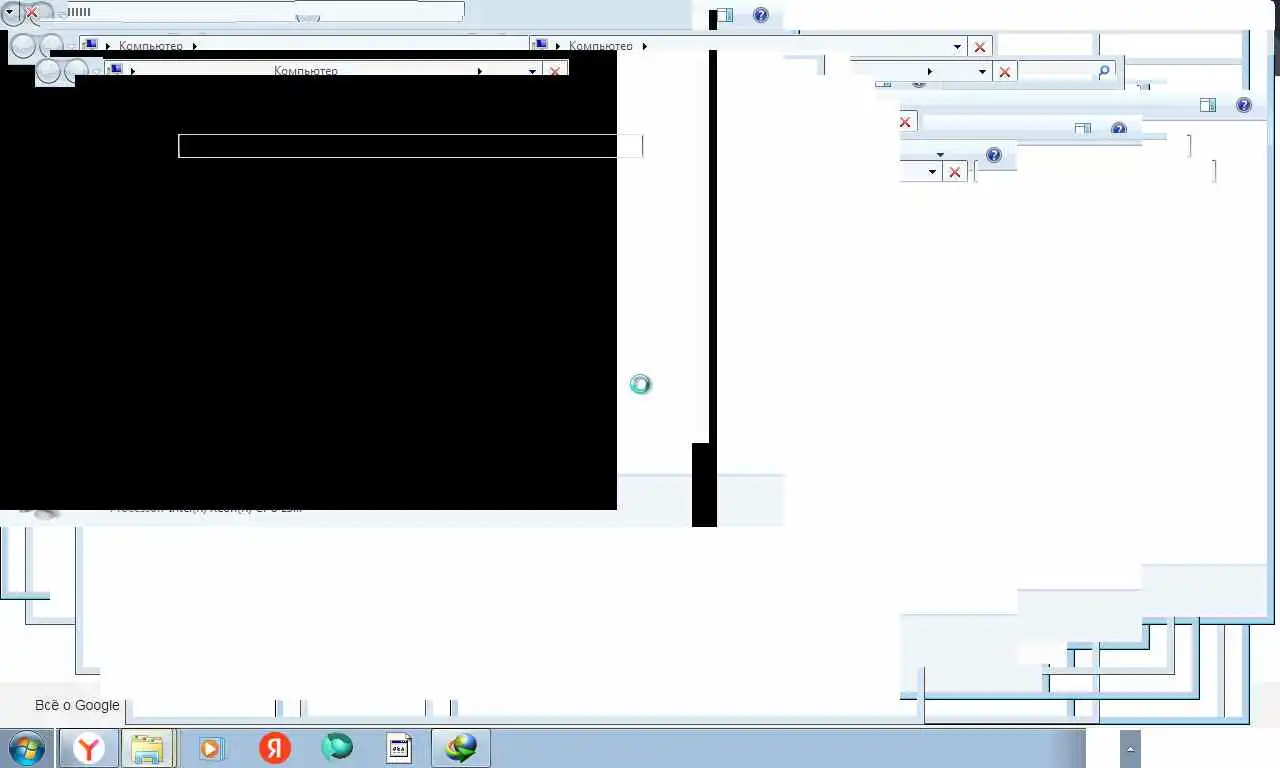The height and width of the screenshot is (768, 1280).
Task: Switch to Internet Download Manager taskbar button
Action: (461, 748)
